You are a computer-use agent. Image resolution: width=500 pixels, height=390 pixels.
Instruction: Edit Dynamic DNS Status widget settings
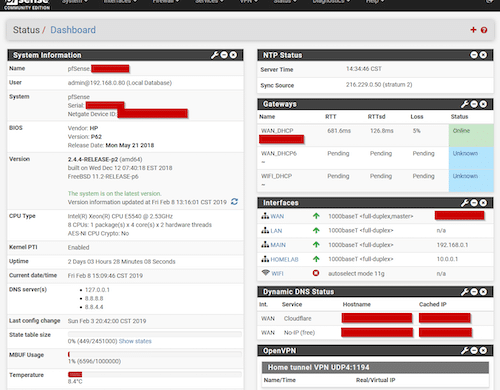tap(465, 292)
